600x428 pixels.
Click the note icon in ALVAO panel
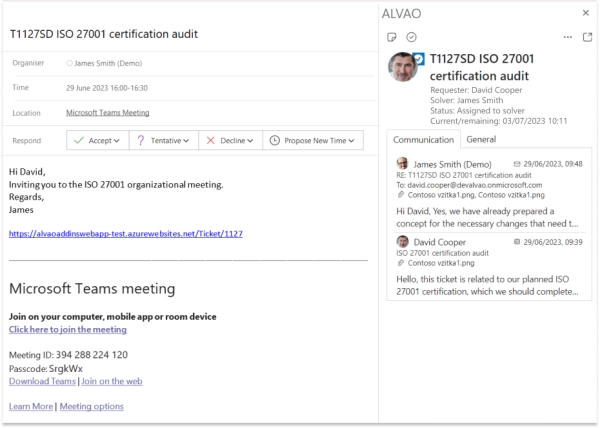391,37
